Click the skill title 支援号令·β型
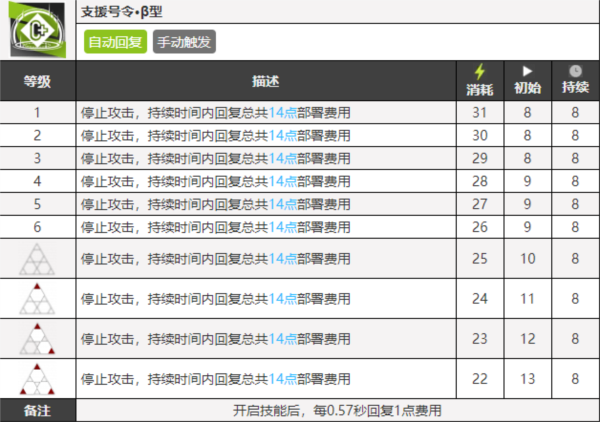 point(122,12)
